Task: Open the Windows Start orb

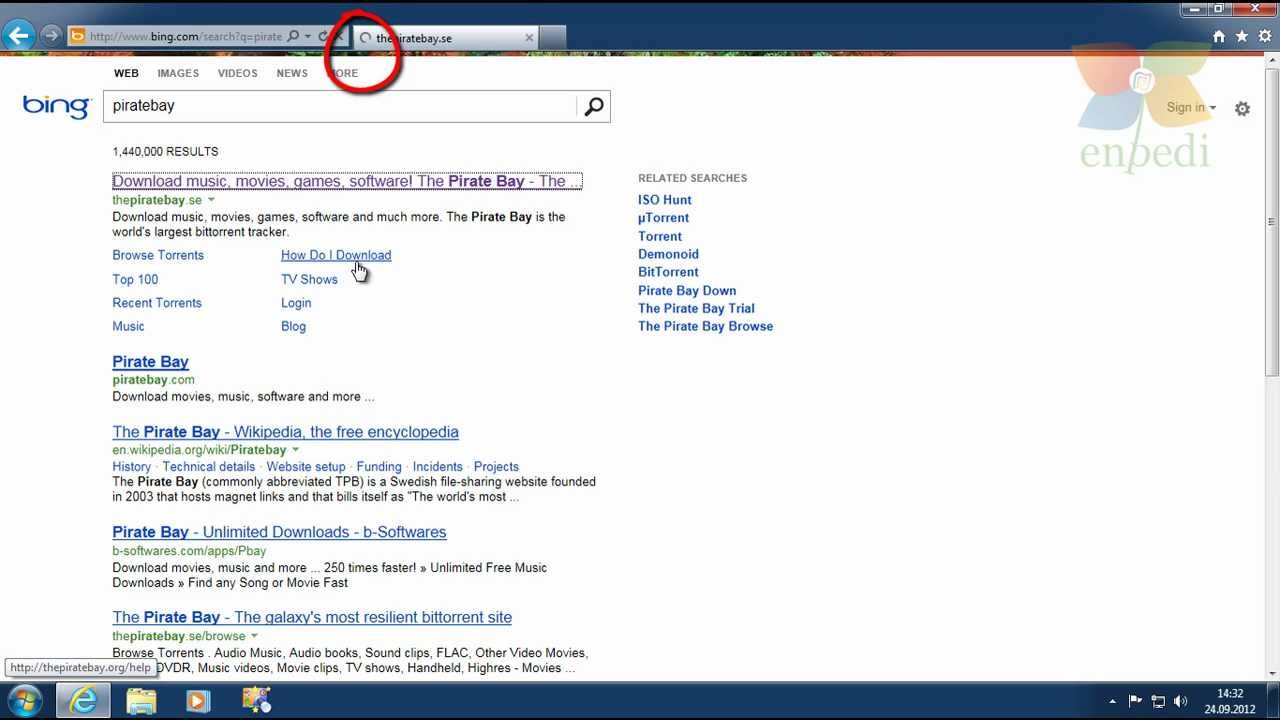Action: [x=24, y=701]
